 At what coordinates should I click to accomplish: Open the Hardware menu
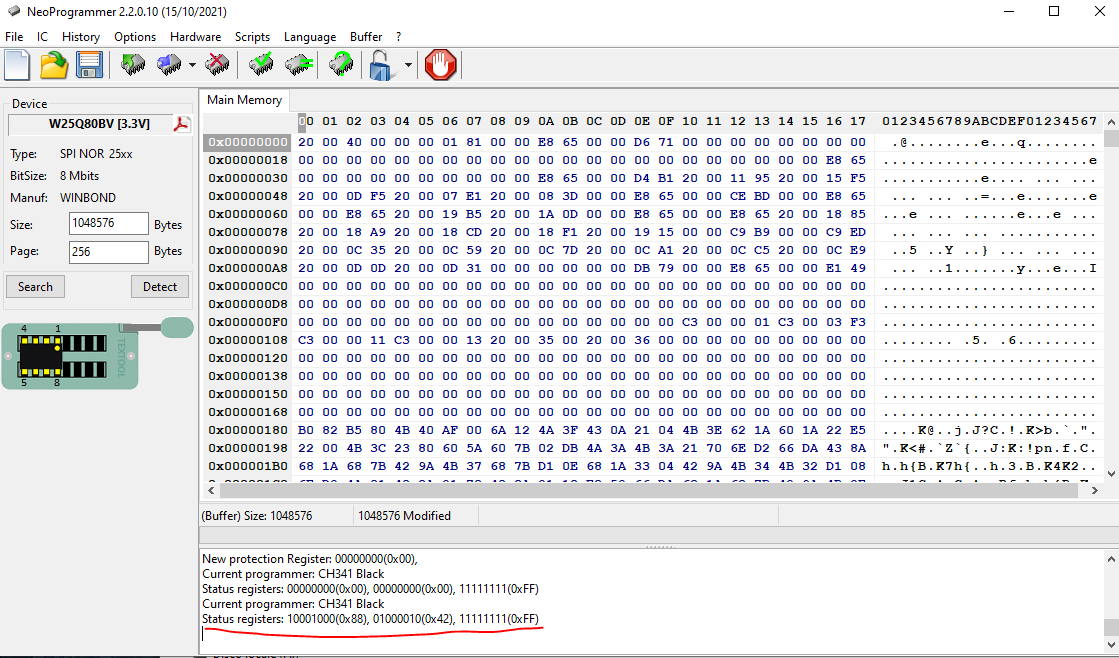point(195,36)
